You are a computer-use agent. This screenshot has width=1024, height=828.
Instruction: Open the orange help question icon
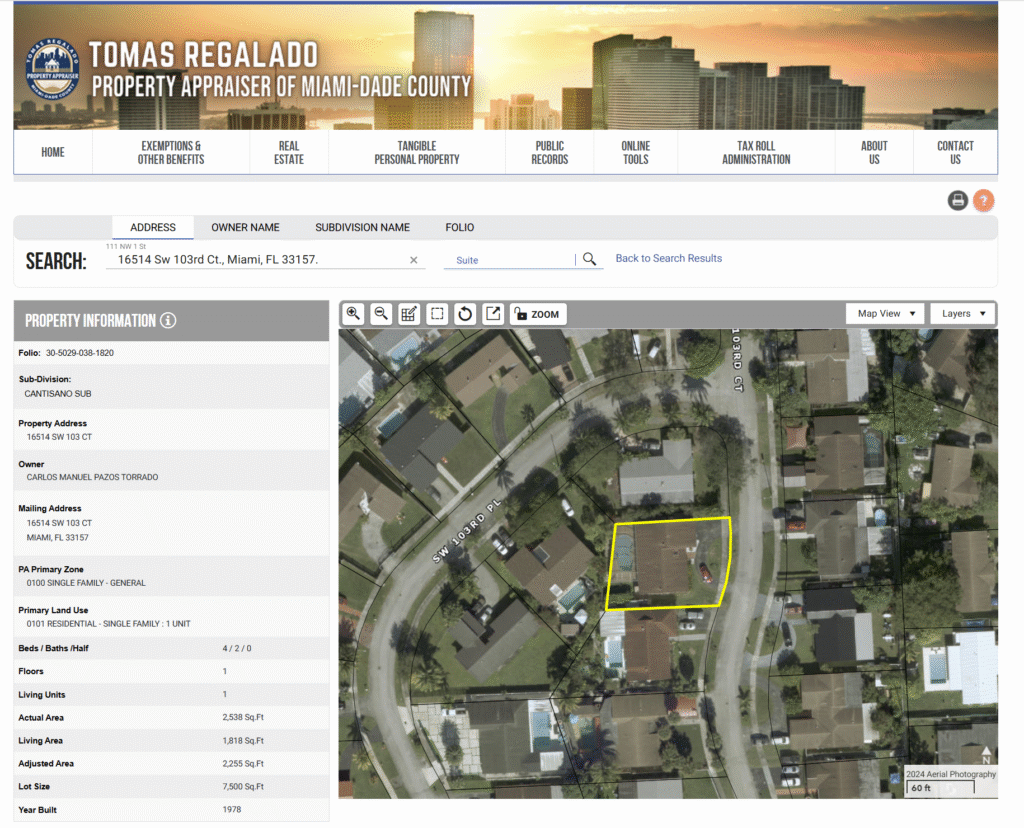(x=984, y=201)
